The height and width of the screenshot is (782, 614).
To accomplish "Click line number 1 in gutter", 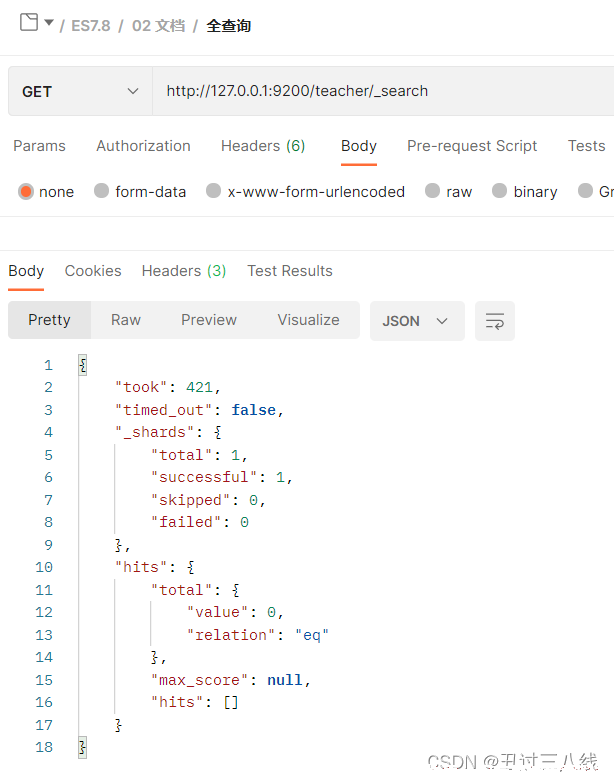I will click(x=48, y=366).
